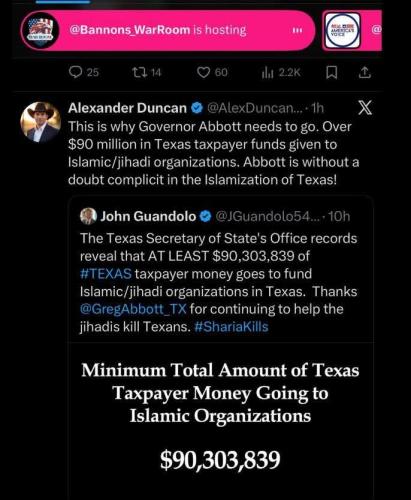The image size is (411, 500).
Task: Open the @GregAbbott_TX mention link
Action: pos(133,309)
